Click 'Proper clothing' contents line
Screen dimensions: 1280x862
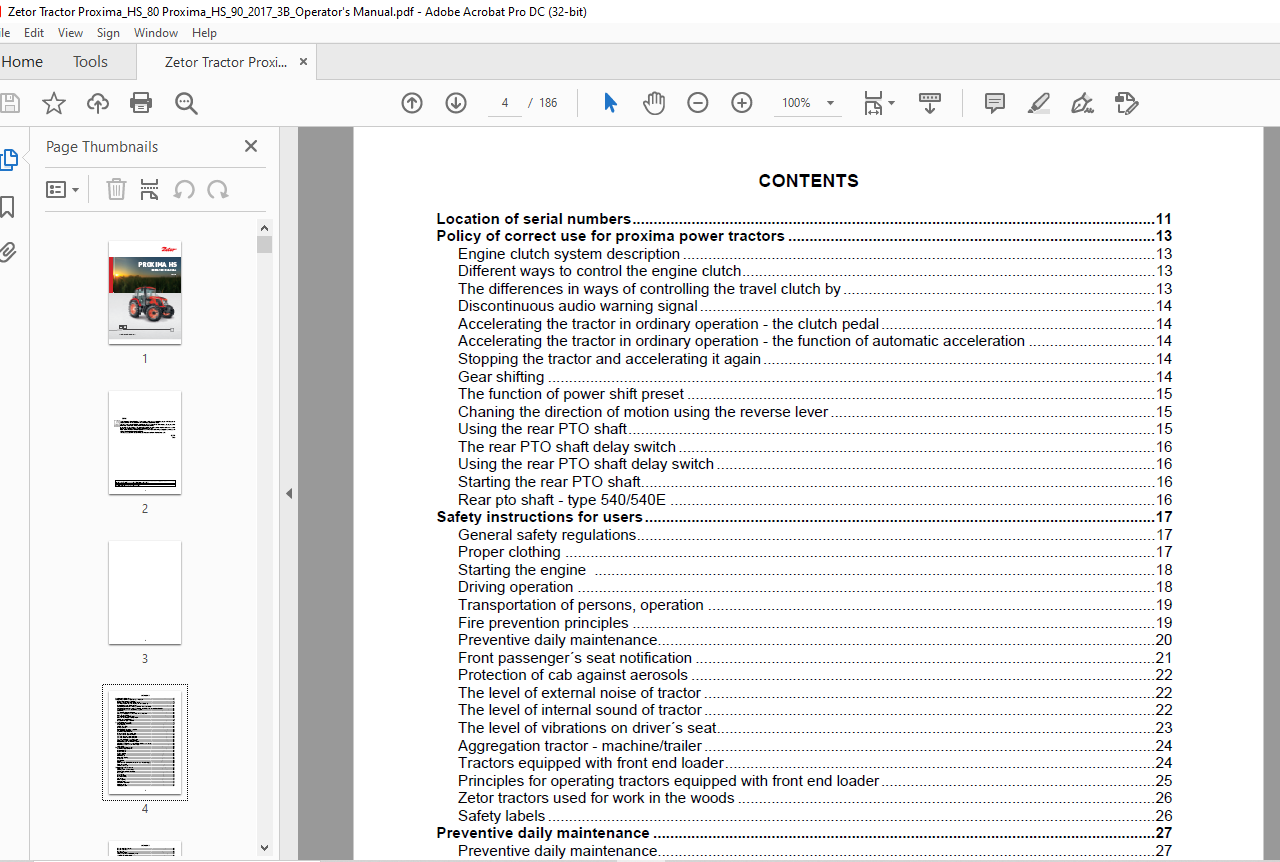pyautogui.click(x=815, y=552)
